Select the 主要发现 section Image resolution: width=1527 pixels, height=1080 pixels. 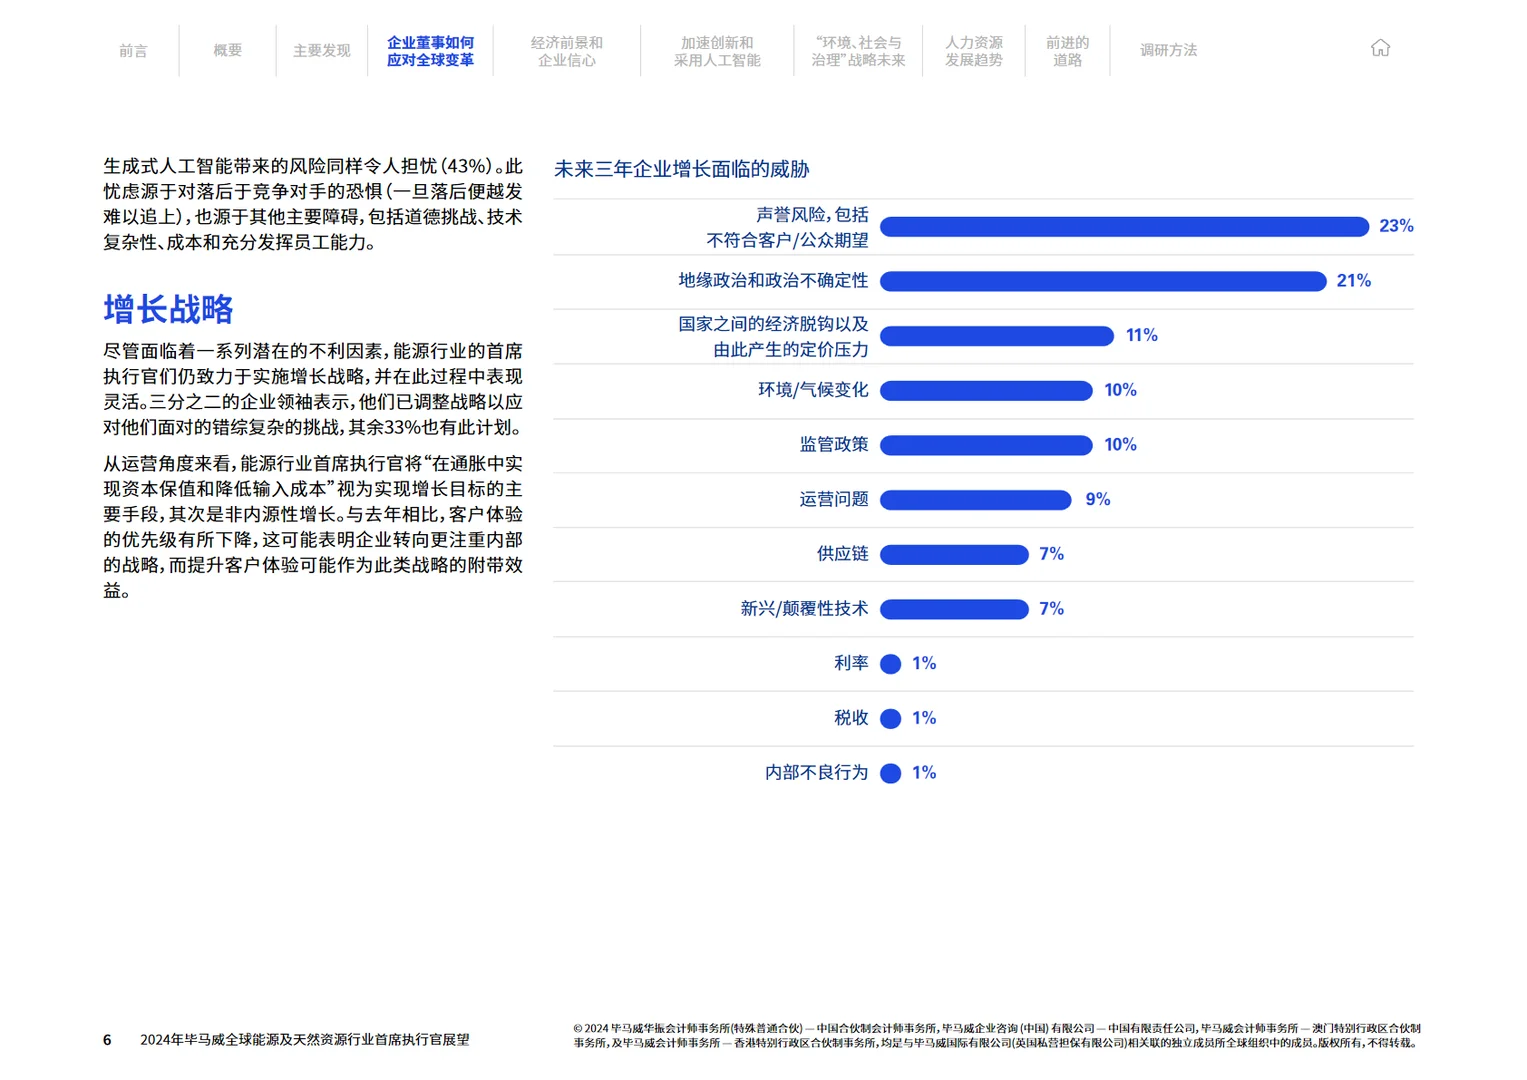(321, 51)
